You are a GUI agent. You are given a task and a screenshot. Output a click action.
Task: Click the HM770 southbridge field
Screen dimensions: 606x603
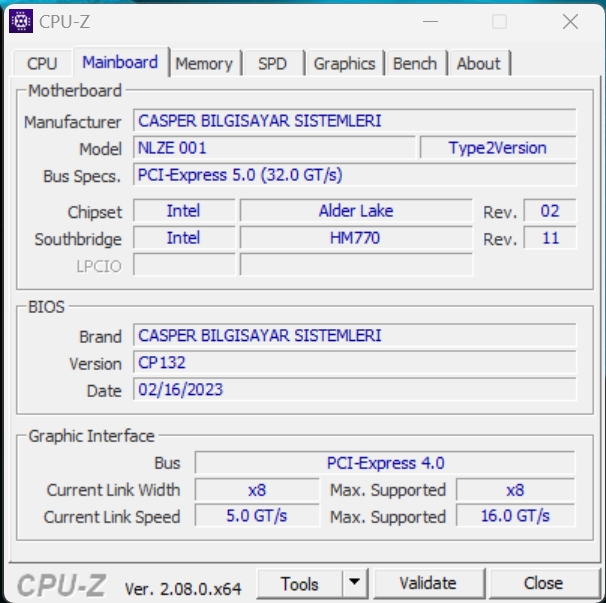[356, 238]
